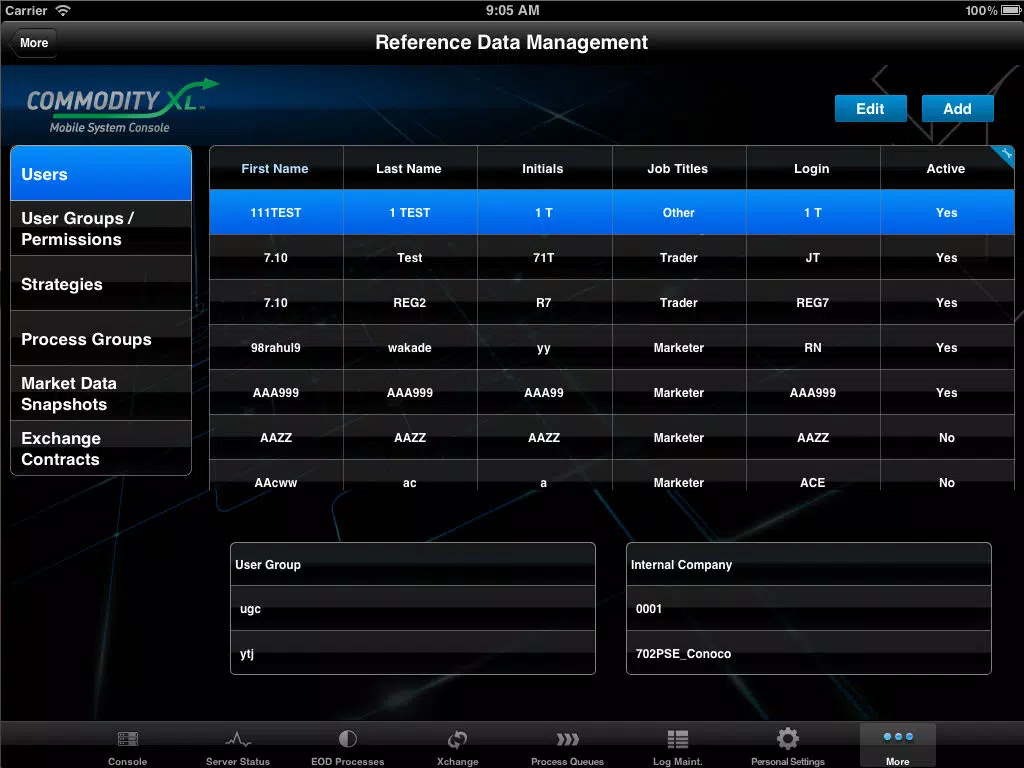Image resolution: width=1024 pixels, height=768 pixels.
Task: Open the Xchange tab icon
Action: pyautogui.click(x=457, y=739)
